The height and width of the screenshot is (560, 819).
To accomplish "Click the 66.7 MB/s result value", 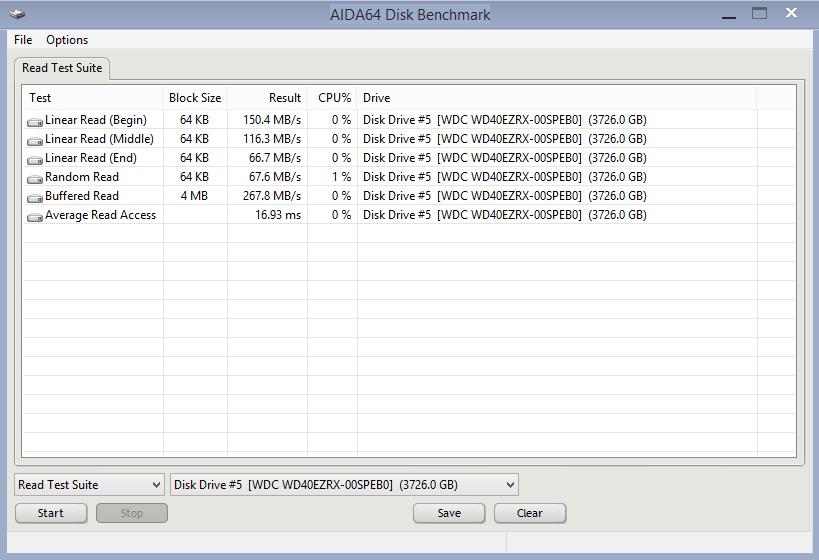I will coord(275,158).
